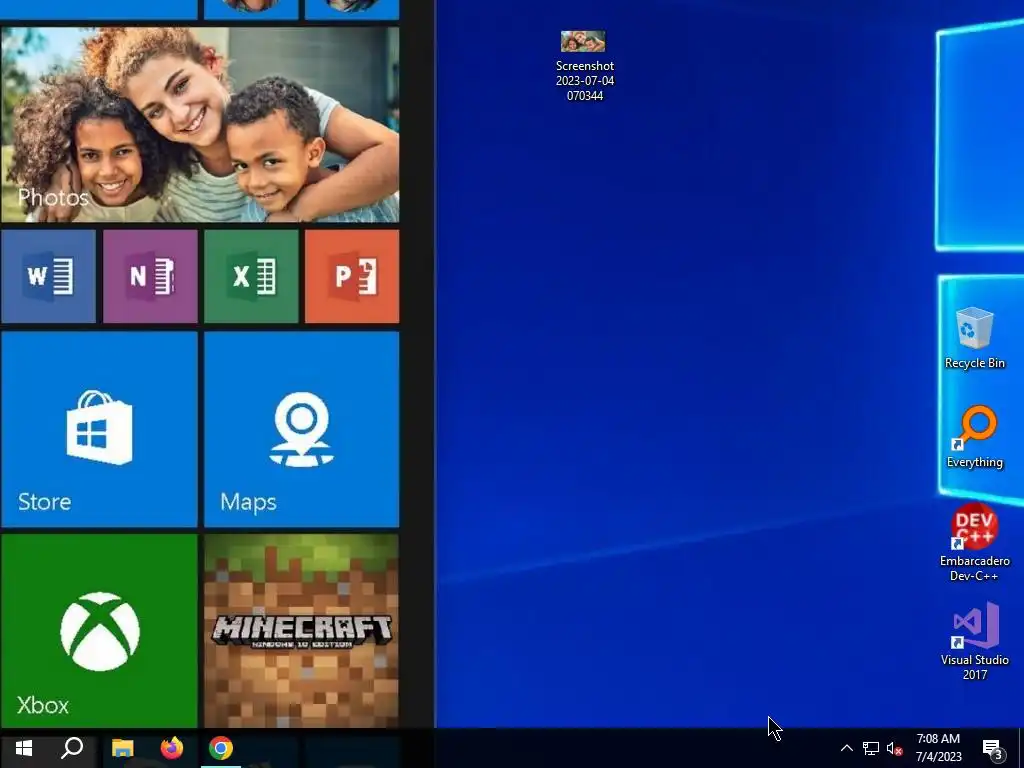Switch to Google Chrome in the taskbar
The image size is (1024, 768).
coord(221,748)
